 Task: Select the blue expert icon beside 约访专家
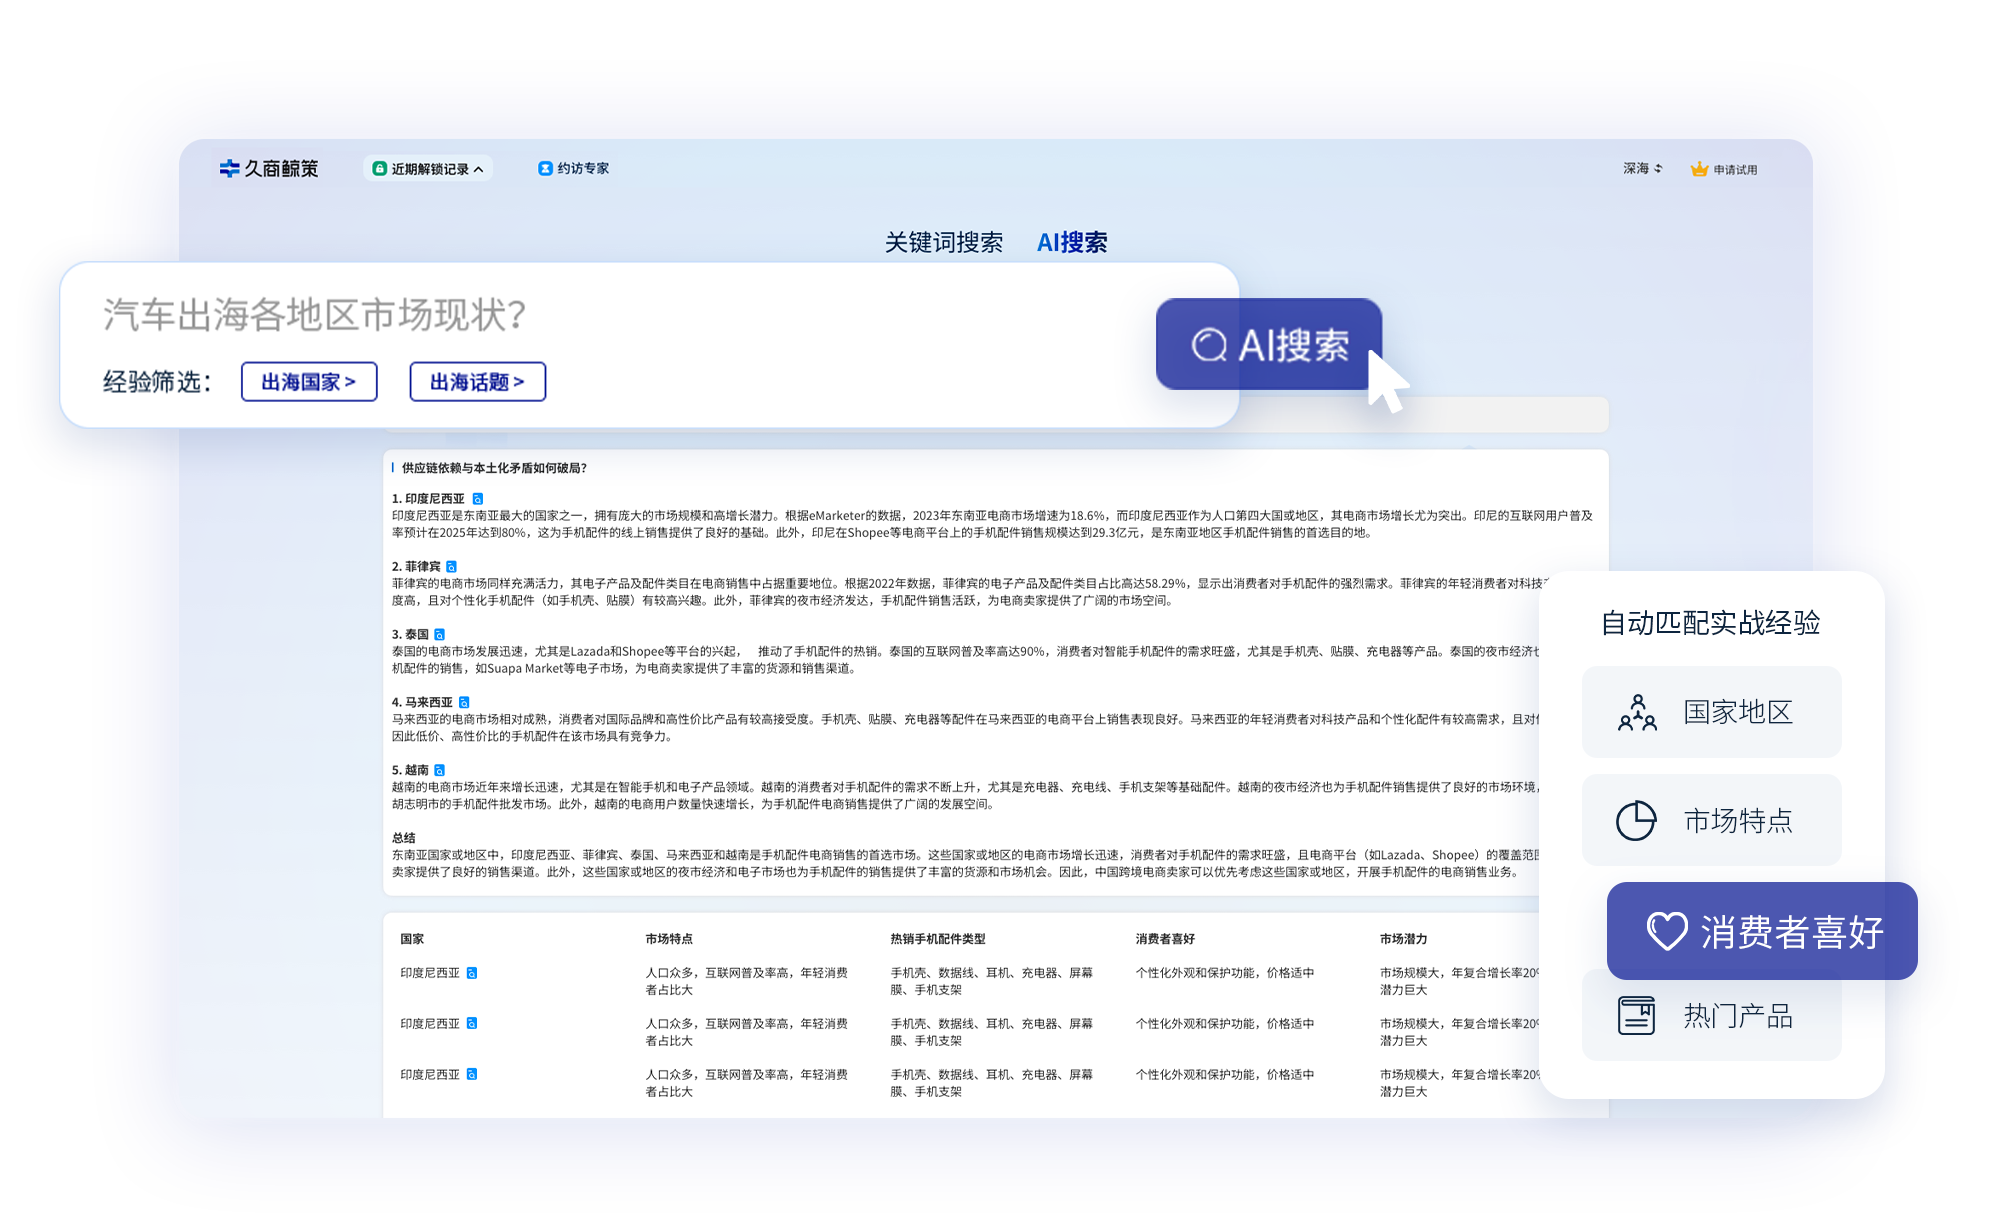545,168
